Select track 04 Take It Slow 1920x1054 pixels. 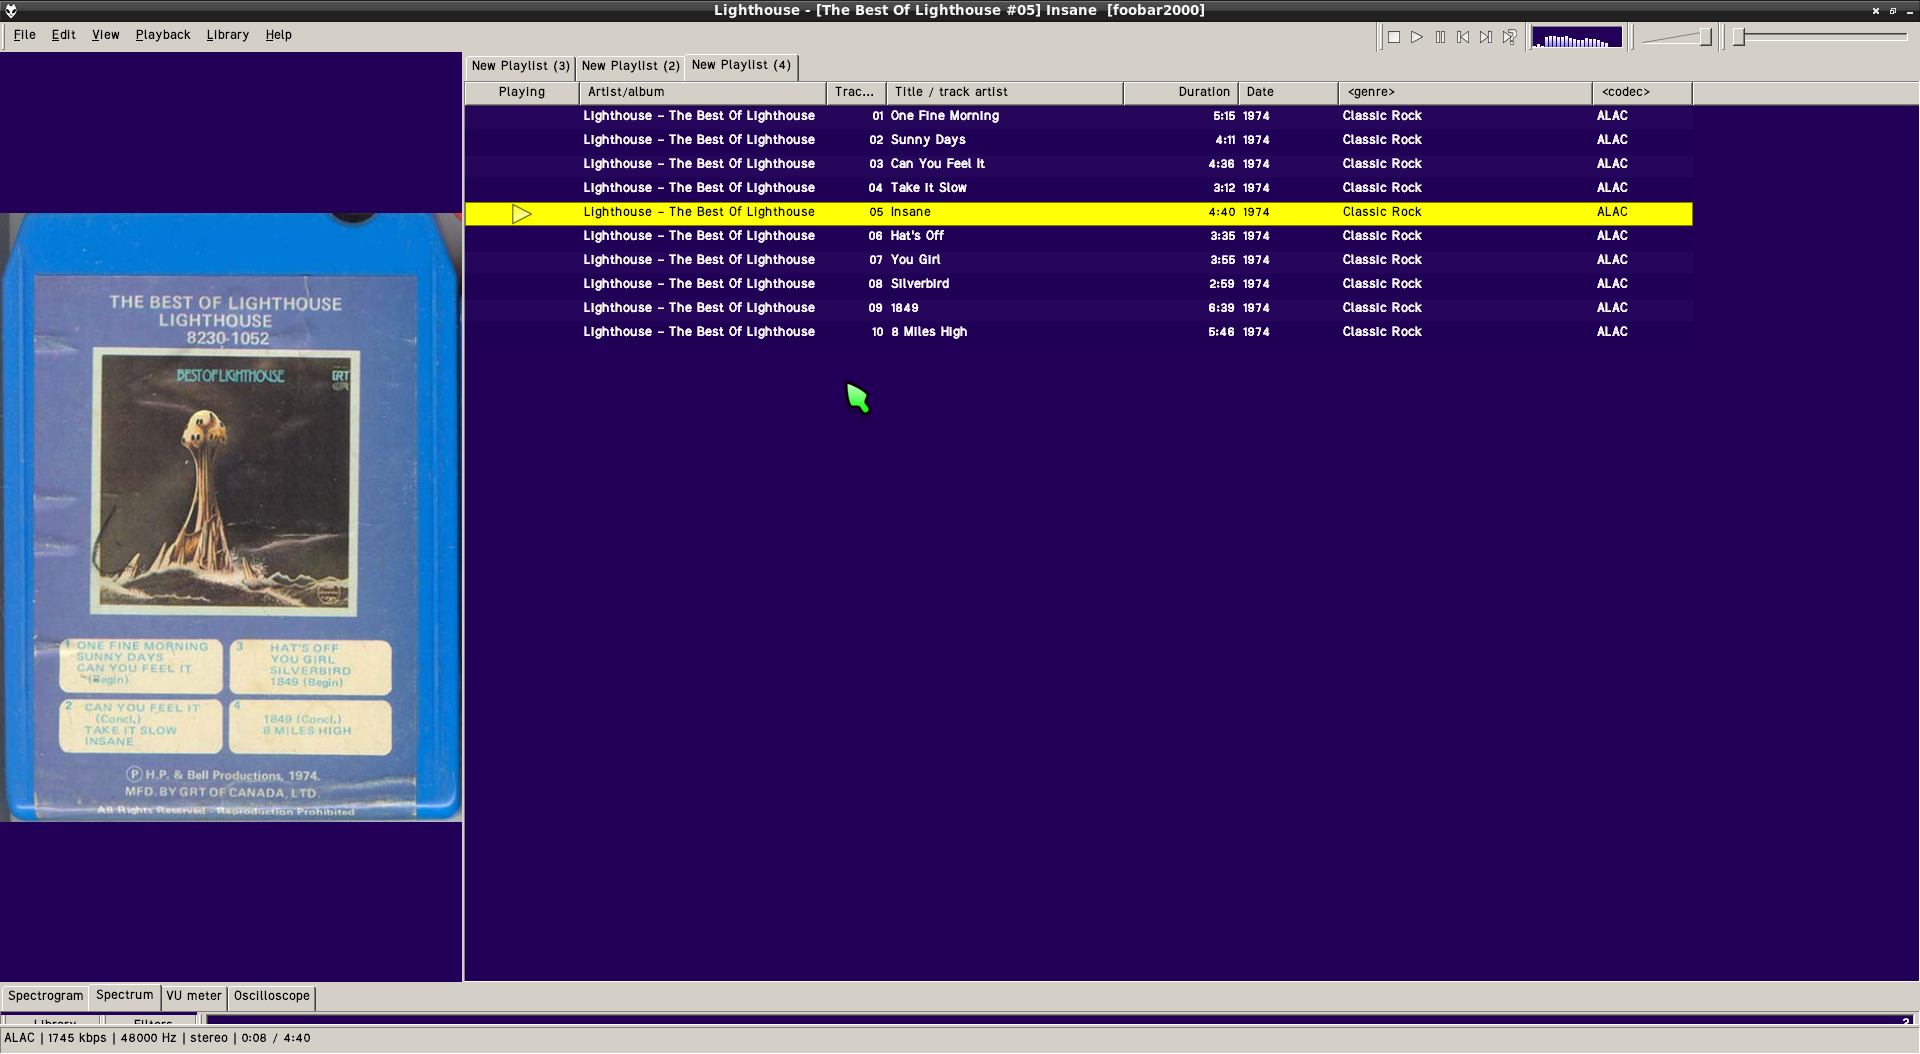tap(1079, 188)
